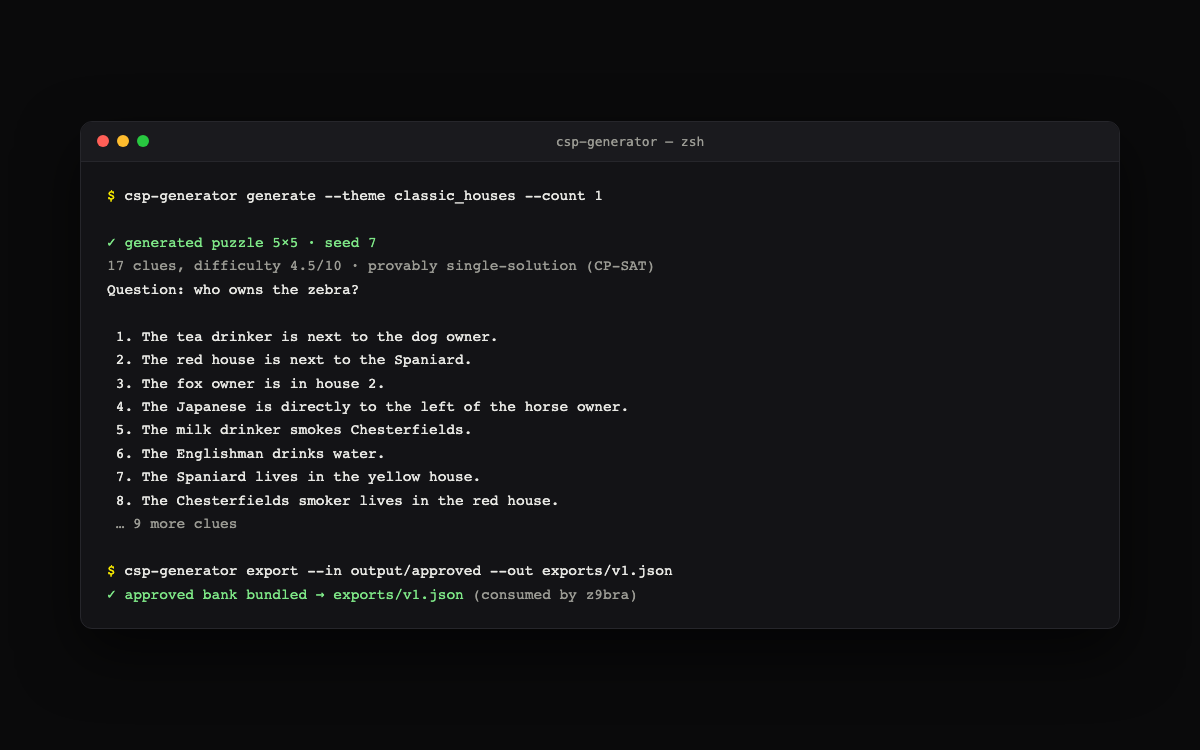Click the '… 9 more clues' line
Image resolution: width=1200 pixels, height=750 pixels.
point(177,524)
